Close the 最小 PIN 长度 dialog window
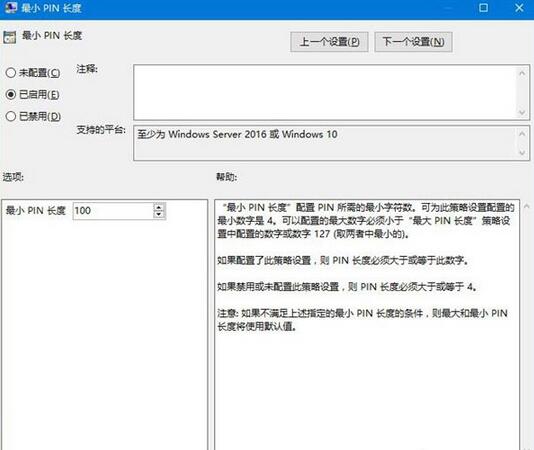 (519, 7)
